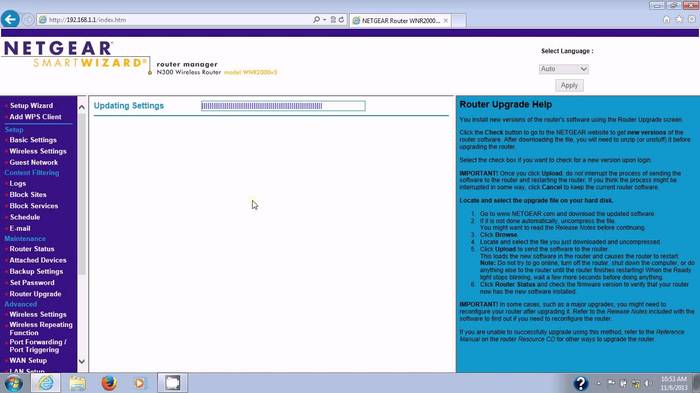The height and width of the screenshot is (393, 700).
Task: Click the taskbar clock
Action: 674,383
